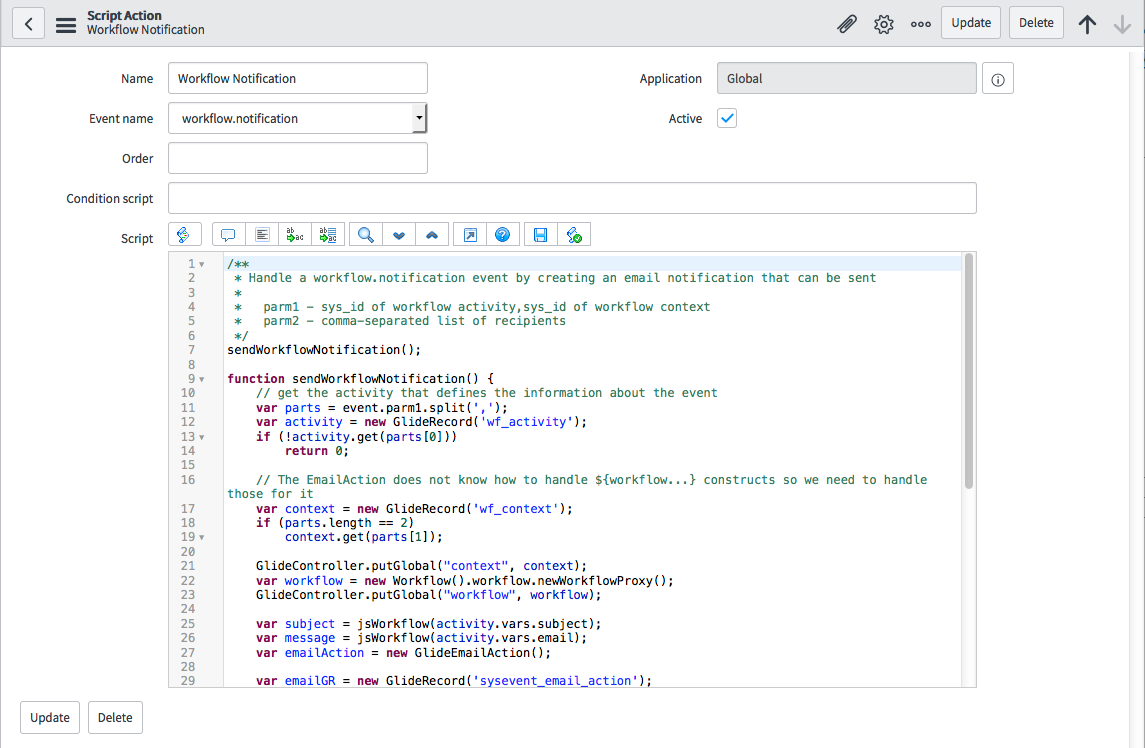
Task: Find next match with down chevron
Action: [x=399, y=234]
